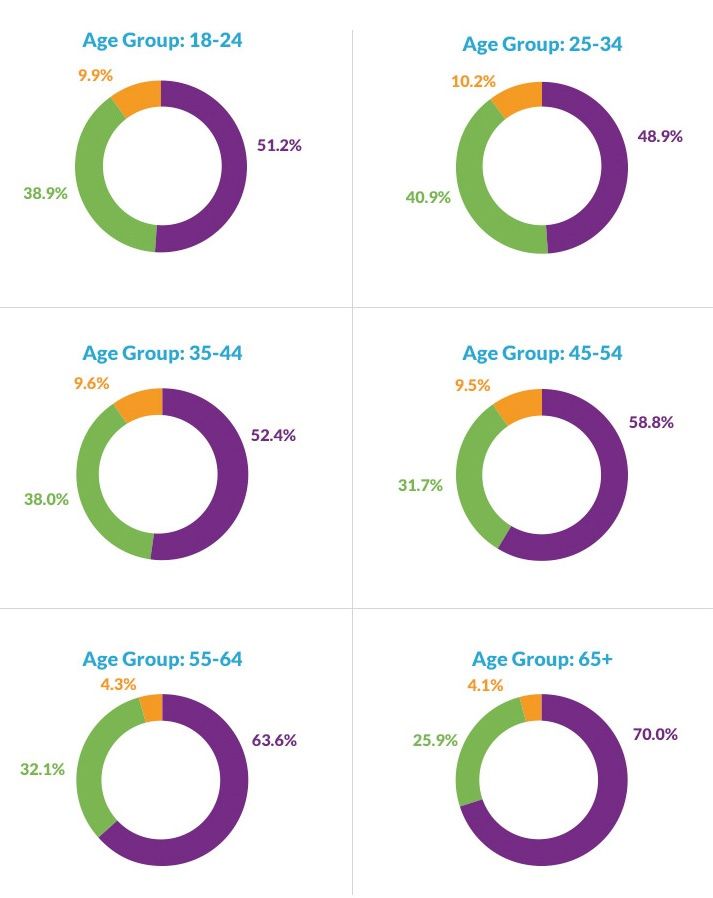Click the 70.0% data label
713x898 pixels.
pos(655,734)
